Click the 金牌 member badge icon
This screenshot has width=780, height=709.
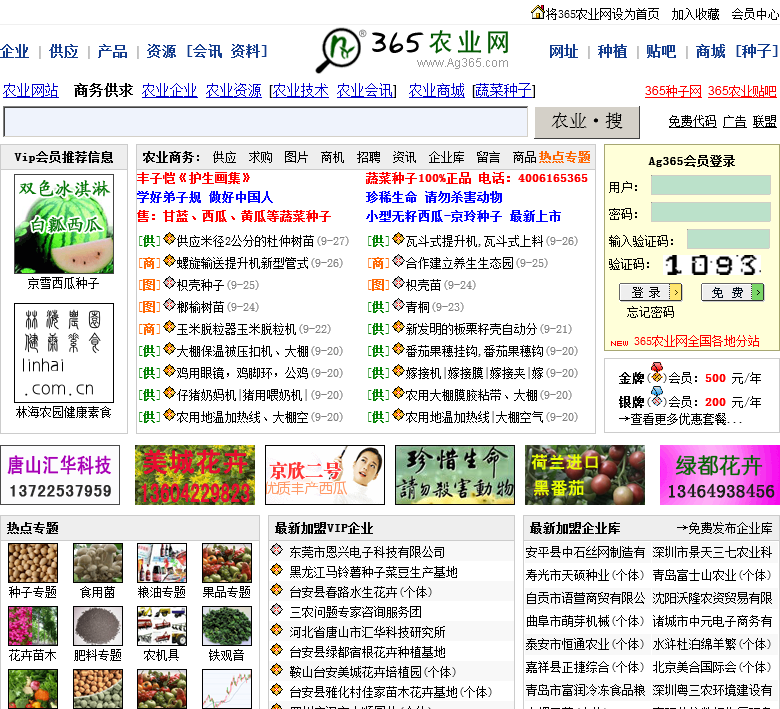tap(657, 373)
